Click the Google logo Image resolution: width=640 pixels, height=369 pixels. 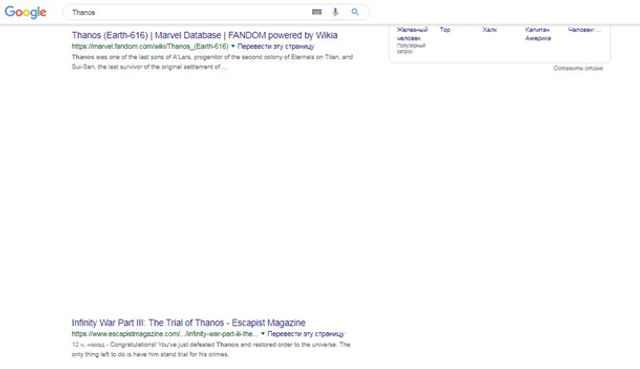pyautogui.click(x=25, y=12)
